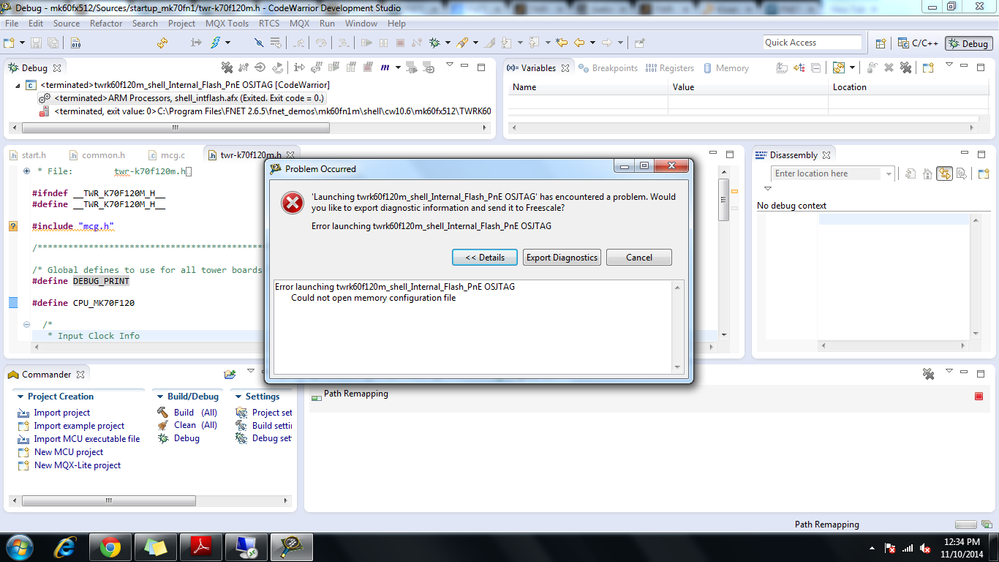999x562 pixels.
Task: Click the Chrome icon in taskbar
Action: pos(110,547)
